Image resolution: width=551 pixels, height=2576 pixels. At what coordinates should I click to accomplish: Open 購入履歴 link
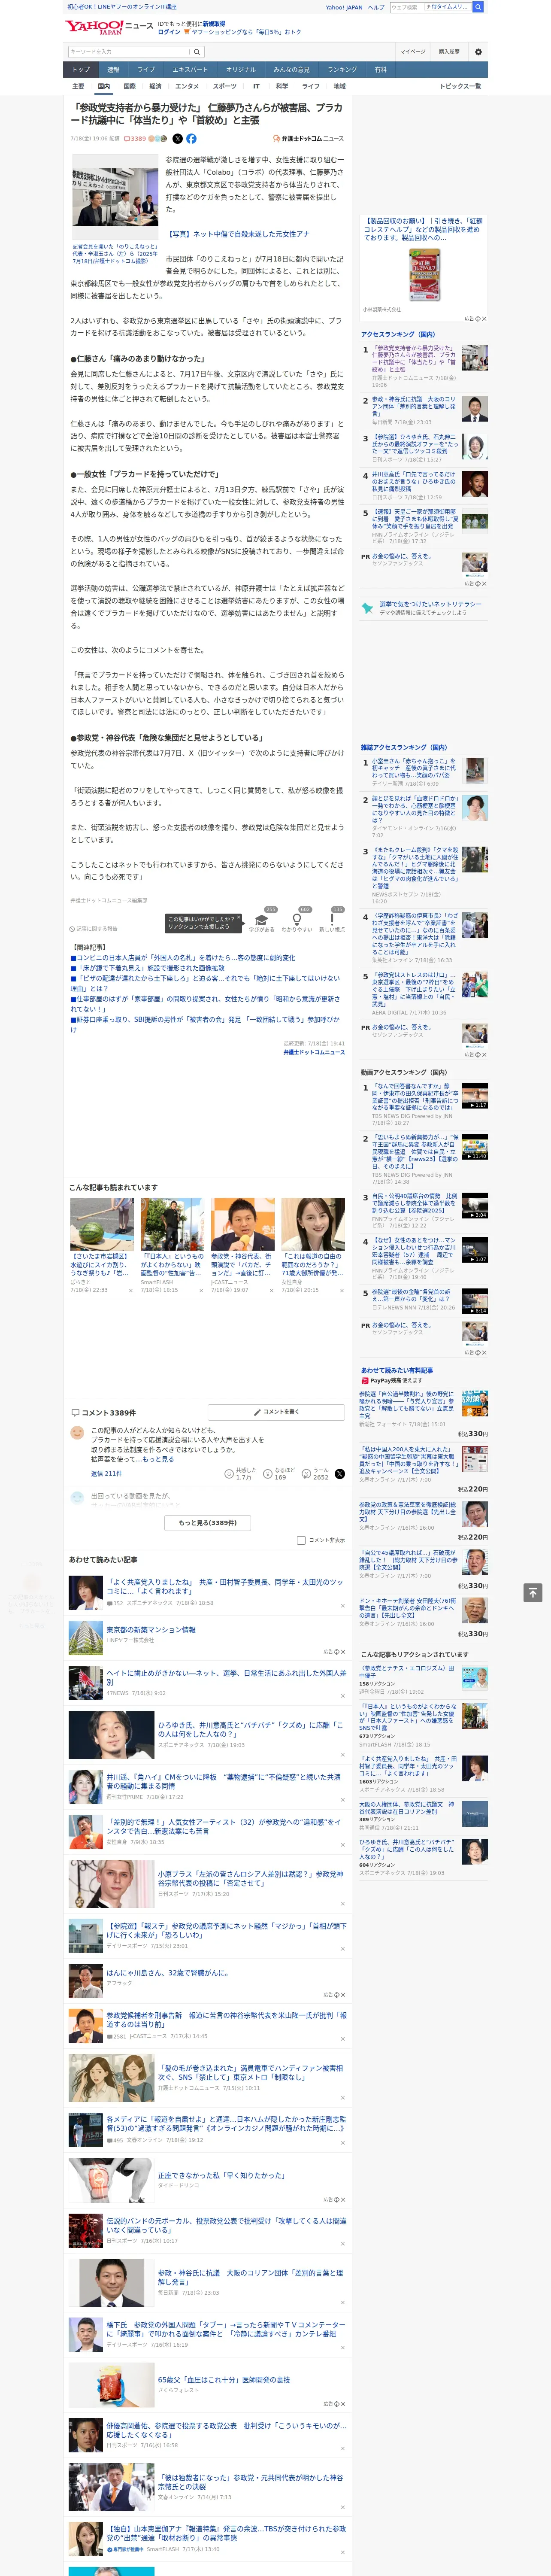[449, 51]
